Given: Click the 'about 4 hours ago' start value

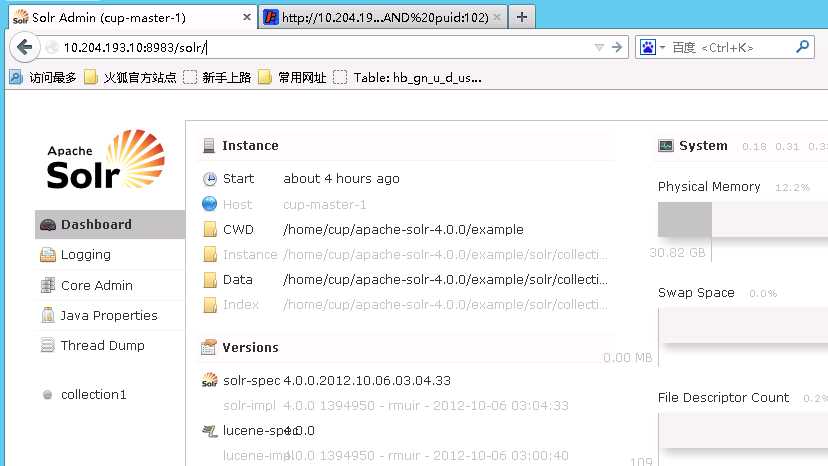Looking at the screenshot, I should click(341, 179).
